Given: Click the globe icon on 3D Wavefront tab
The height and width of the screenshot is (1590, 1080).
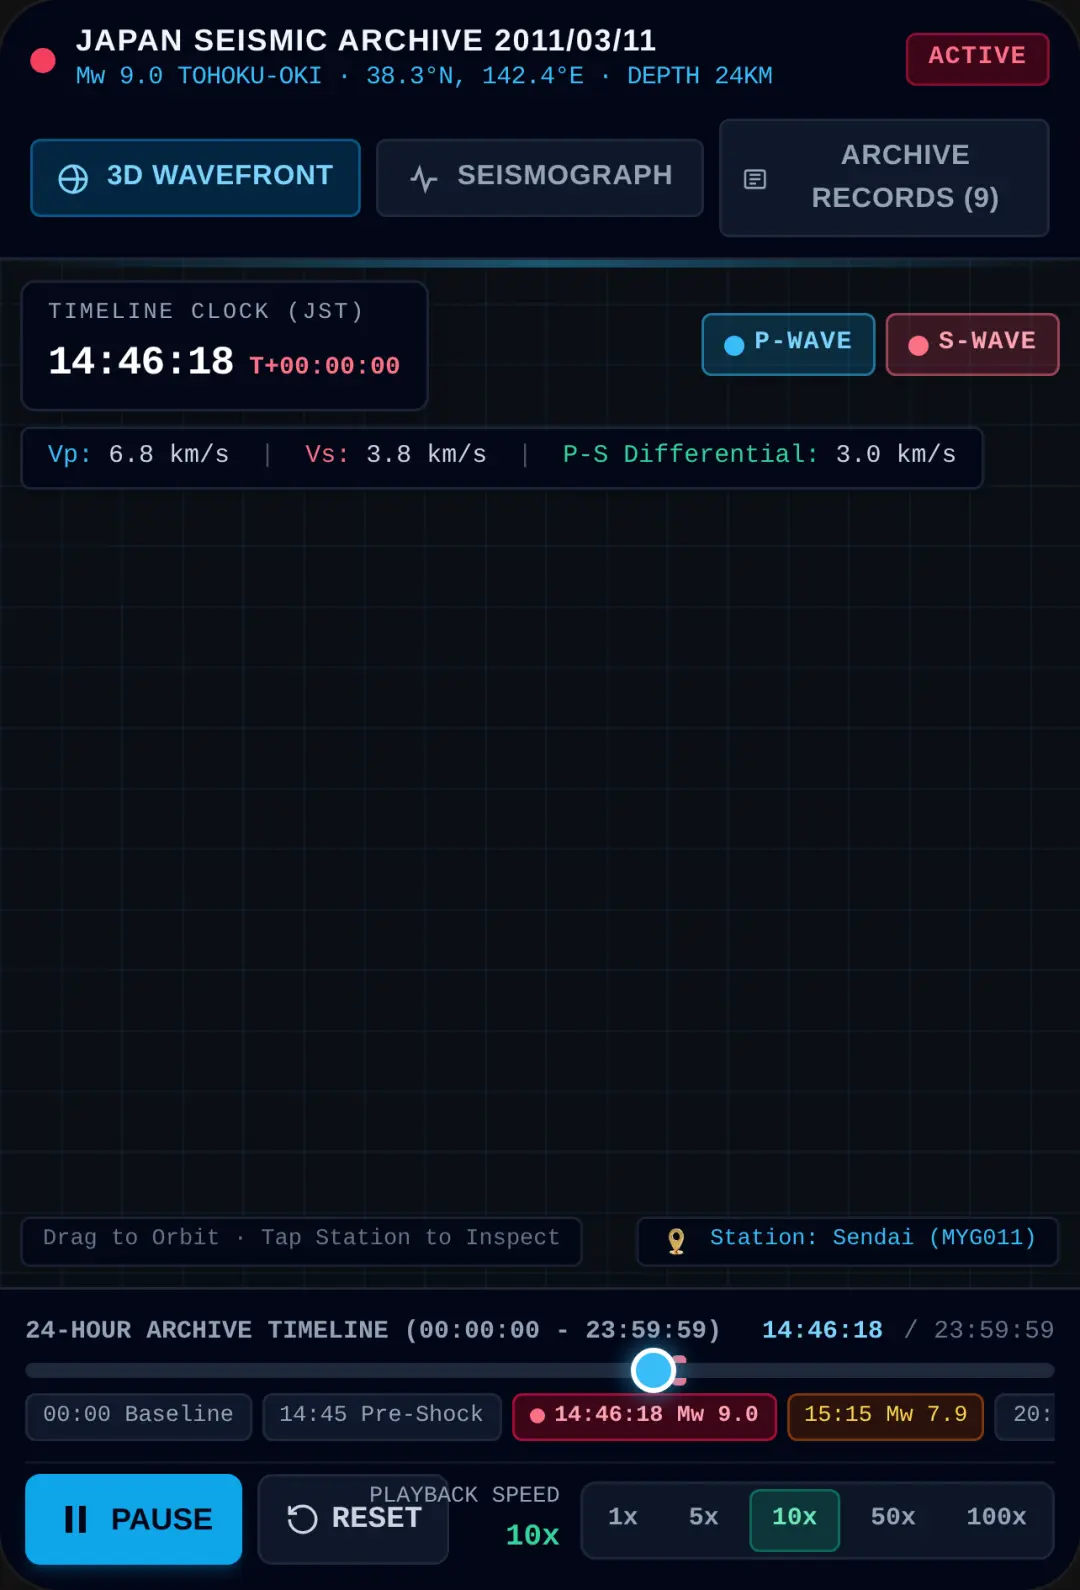Looking at the screenshot, I should pos(73,178).
